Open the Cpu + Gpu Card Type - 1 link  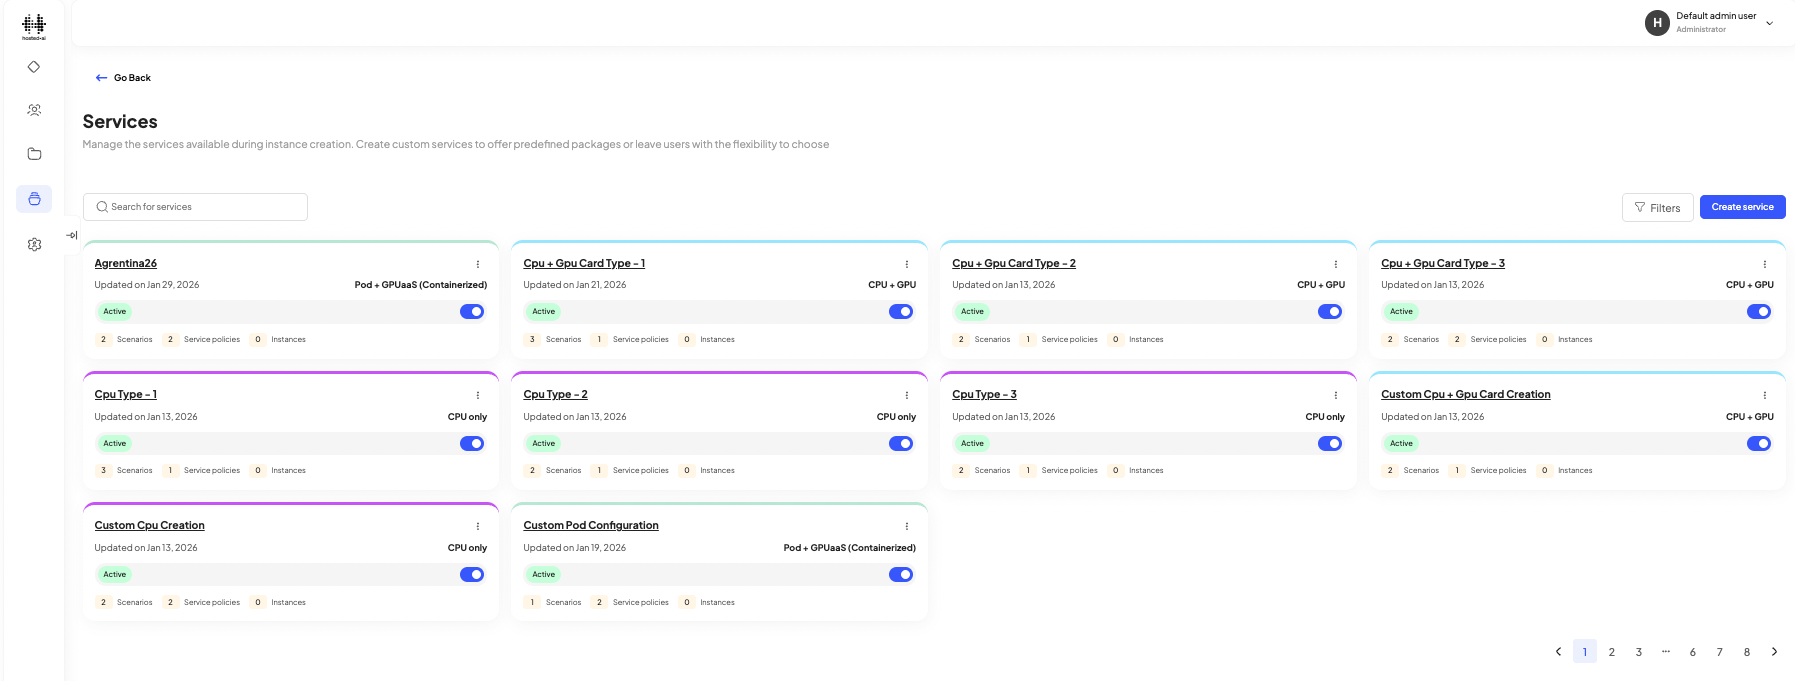(x=584, y=264)
